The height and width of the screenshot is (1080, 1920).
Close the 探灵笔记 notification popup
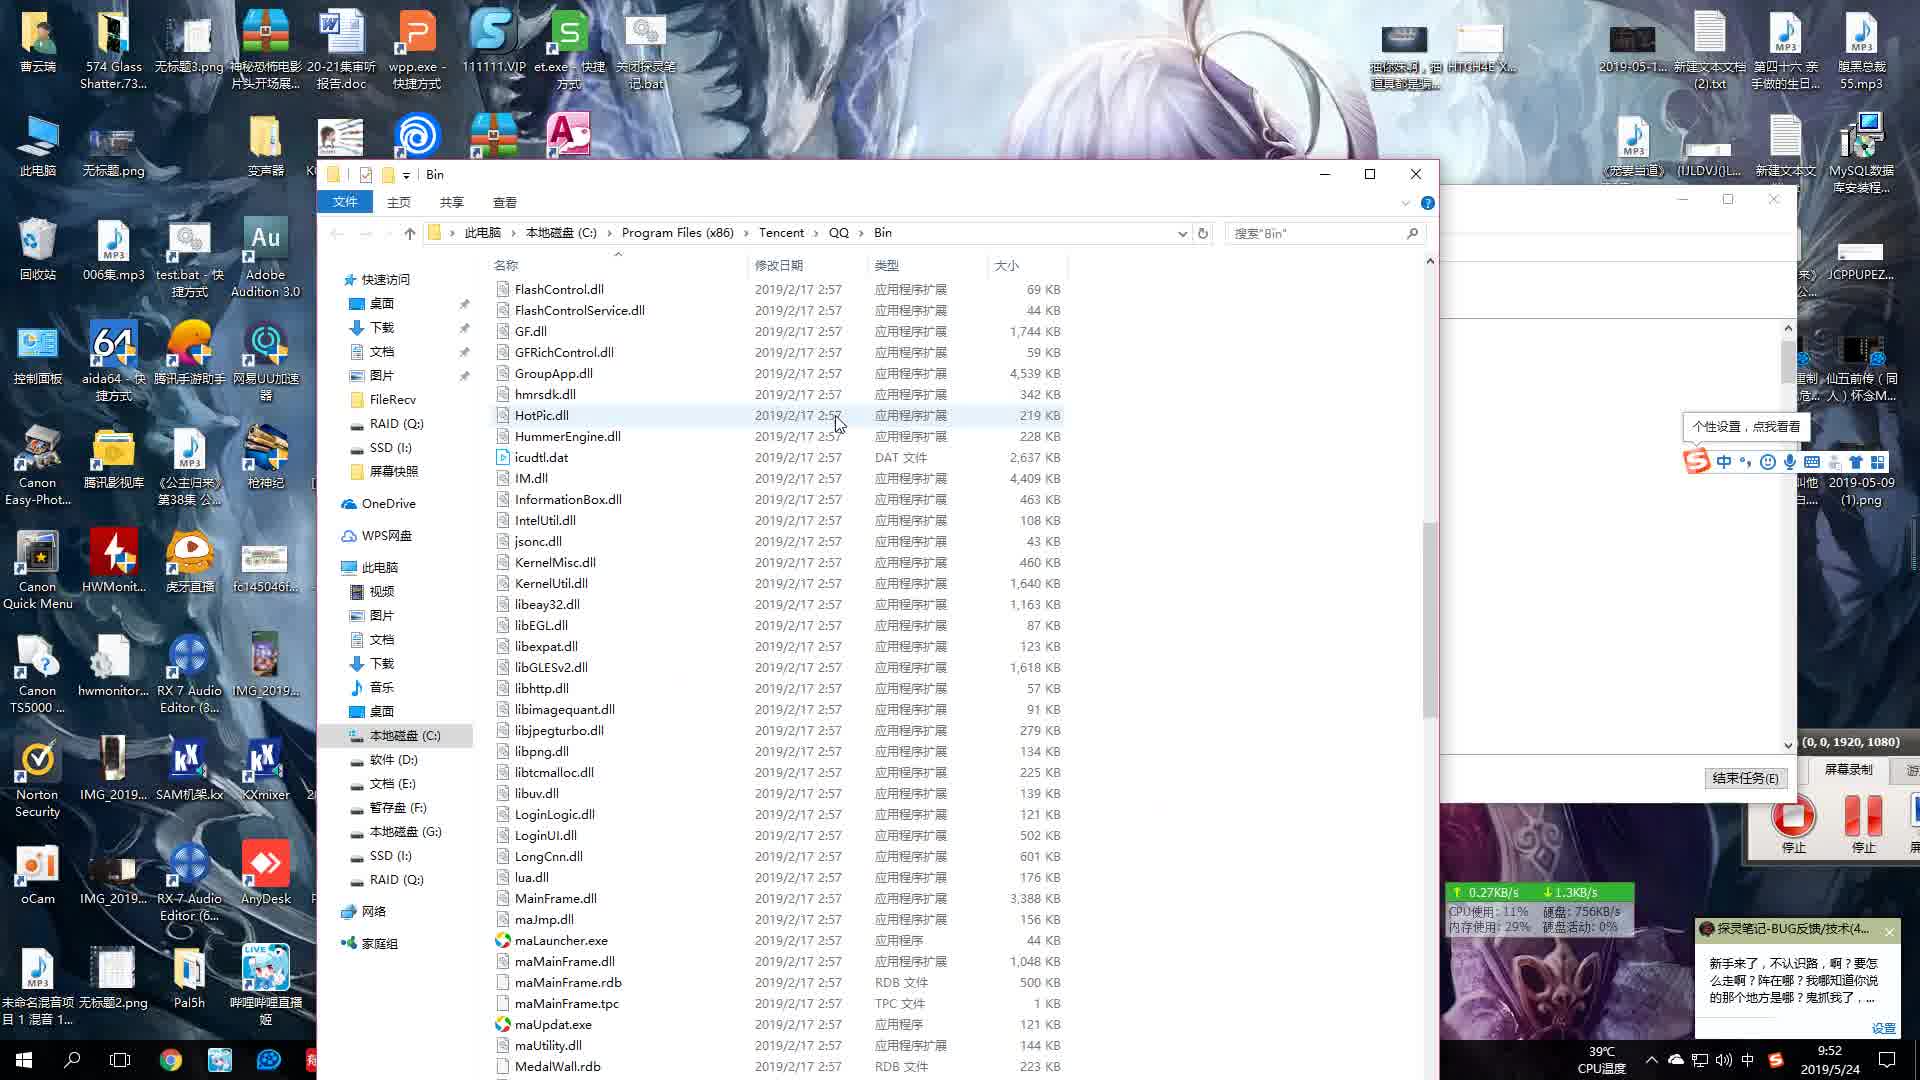tap(1889, 932)
